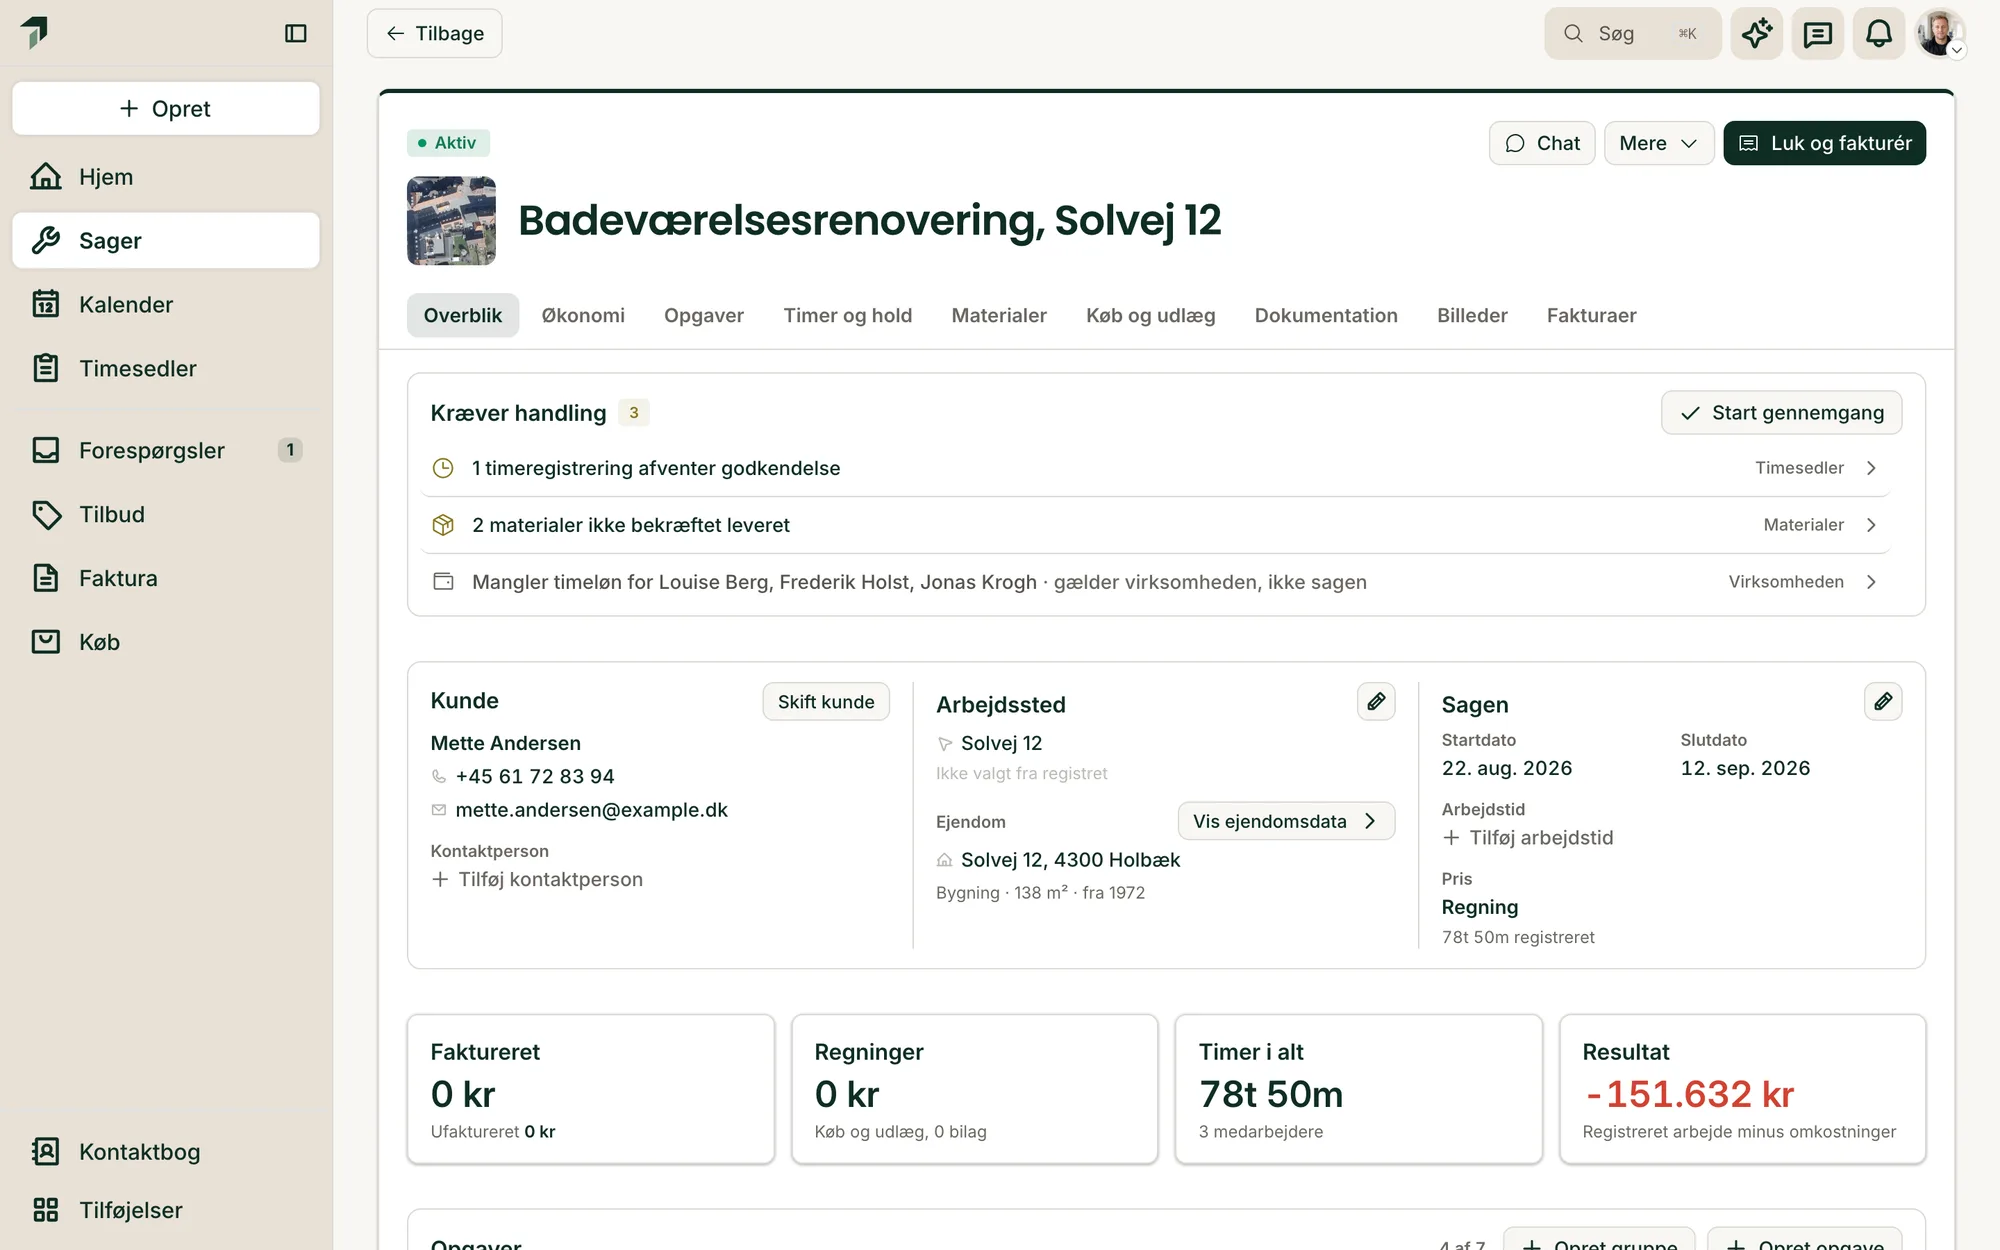This screenshot has width=2000, height=1250.
Task: Go to Hjem in sidebar
Action: (166, 177)
